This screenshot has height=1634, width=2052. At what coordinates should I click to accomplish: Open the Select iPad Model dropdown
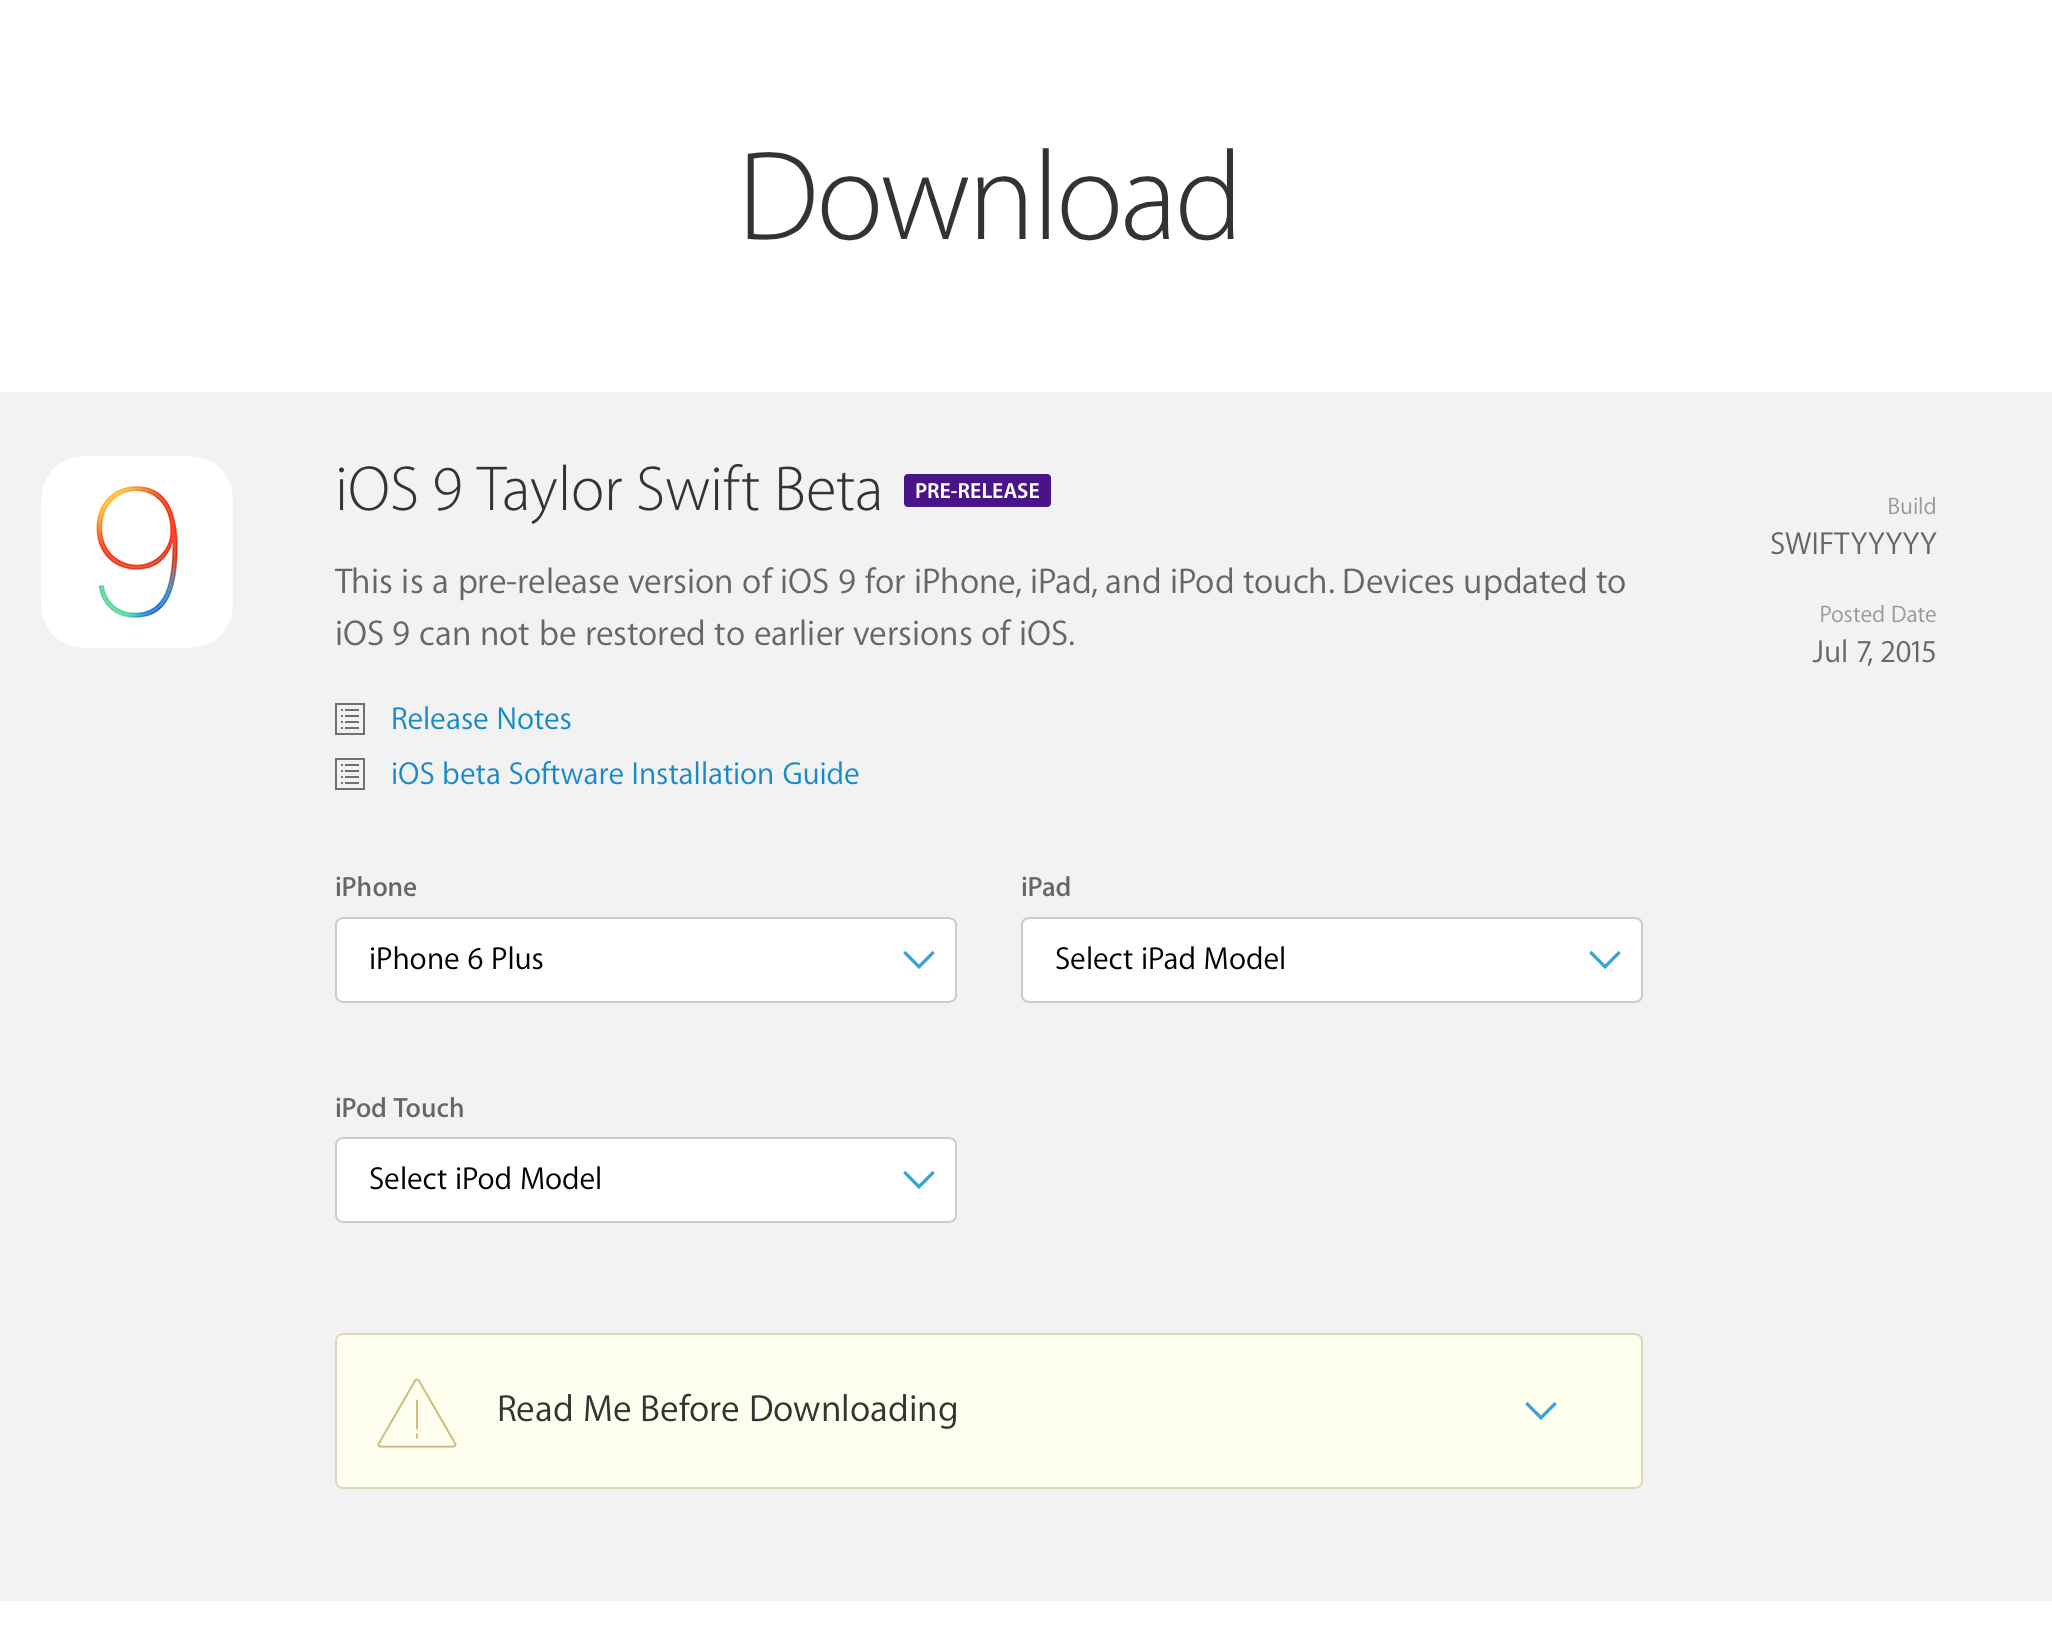[x=1332, y=960]
